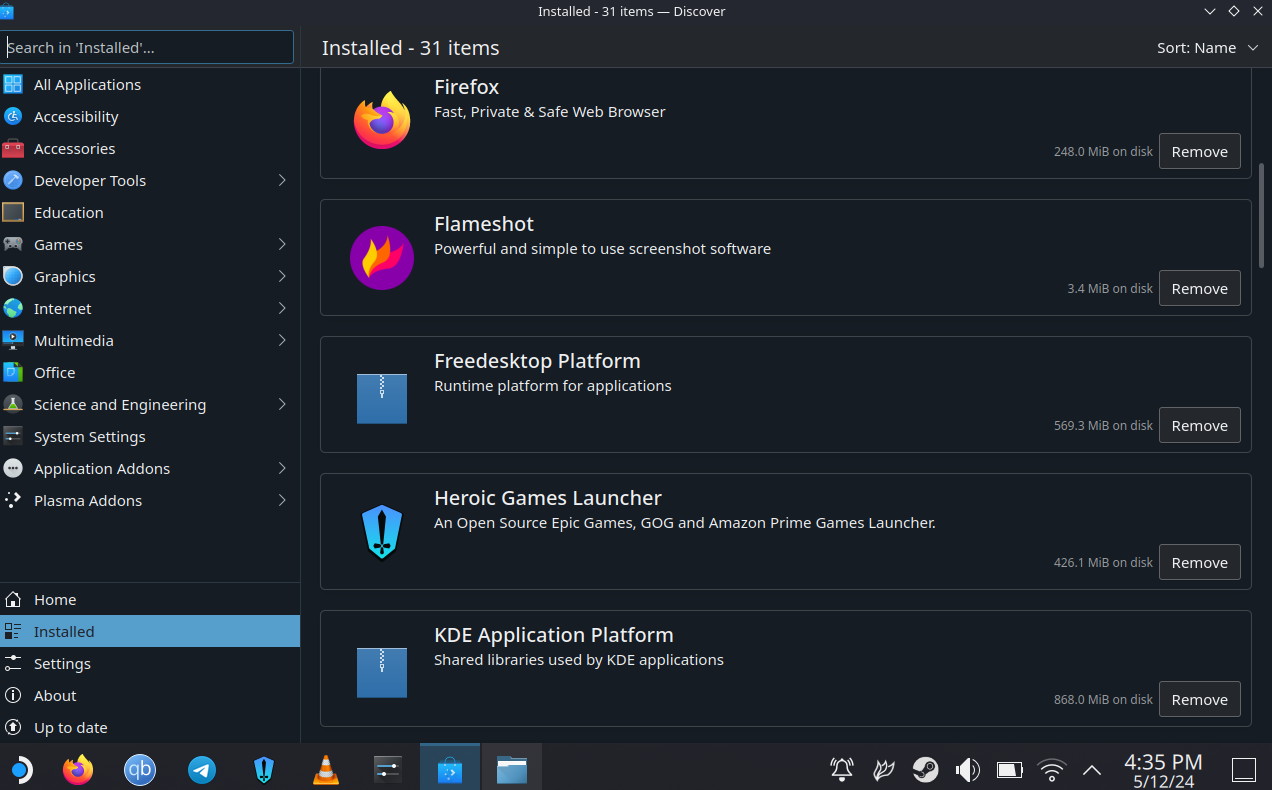Remove Firefox
The image size is (1272, 790).
1199,151
